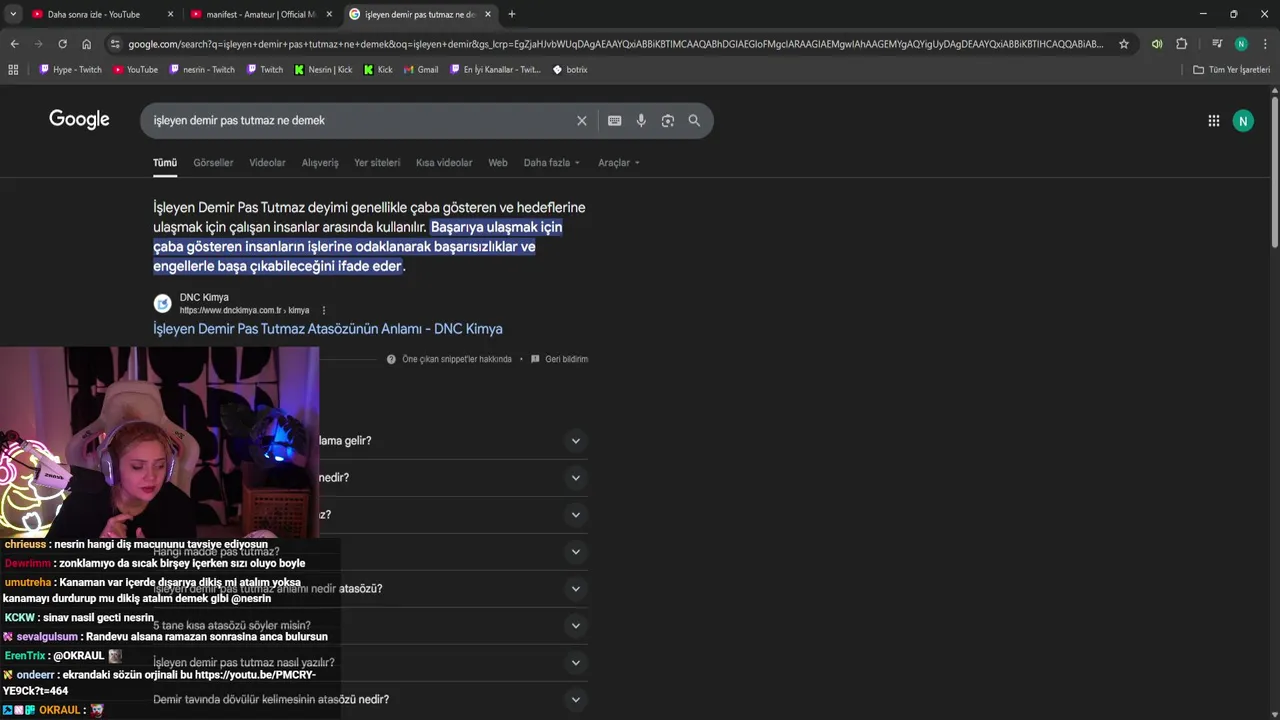This screenshot has width=1280, height=720.
Task: Click the Google logo
Action: pyautogui.click(x=79, y=120)
